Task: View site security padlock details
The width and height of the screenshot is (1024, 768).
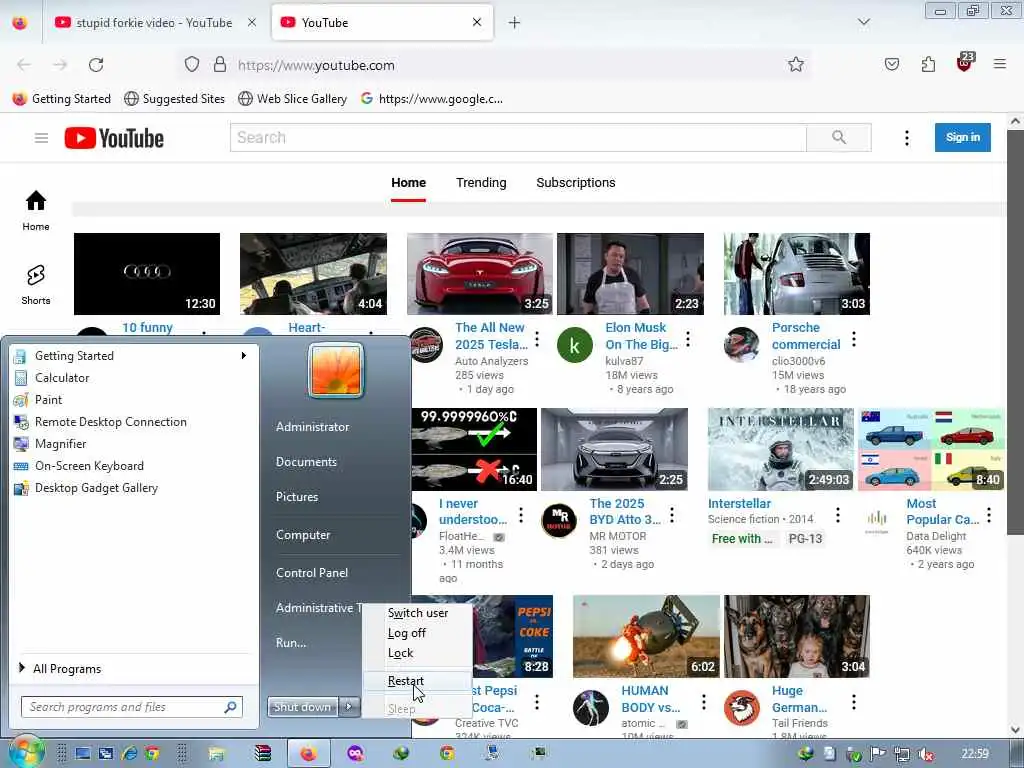Action: click(220, 65)
